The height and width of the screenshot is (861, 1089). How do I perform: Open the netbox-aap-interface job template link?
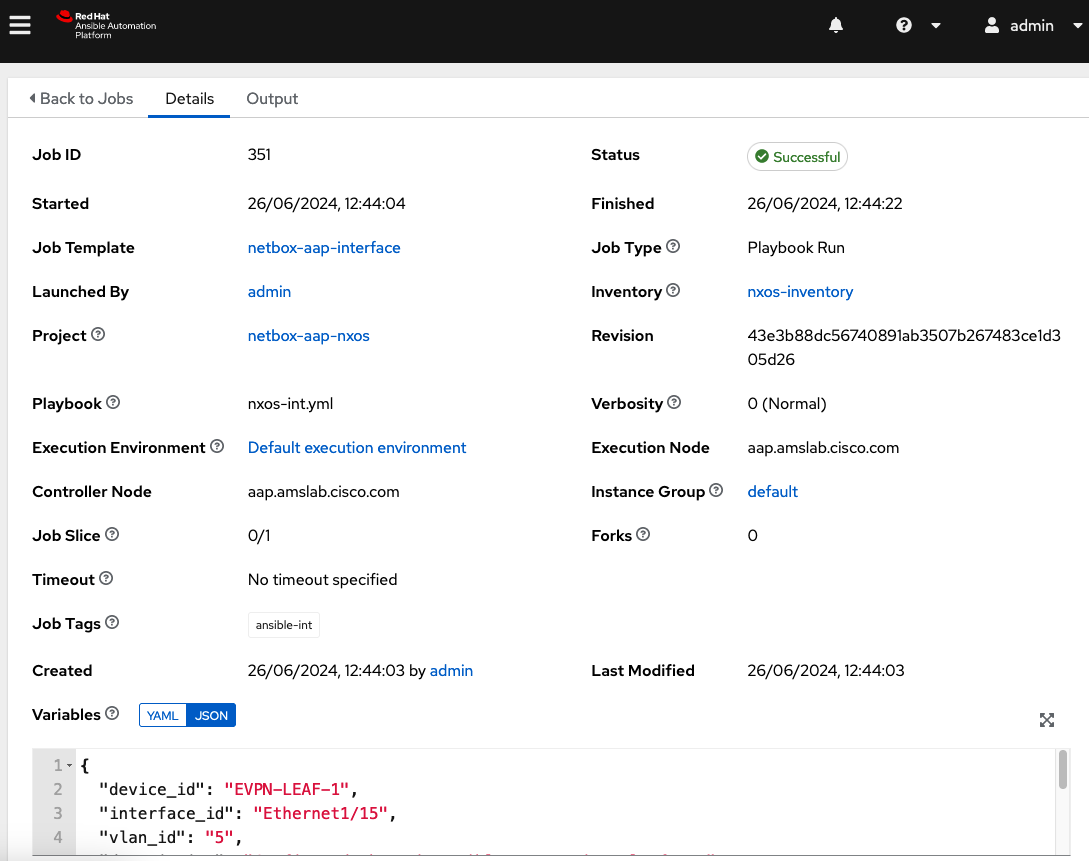point(324,248)
